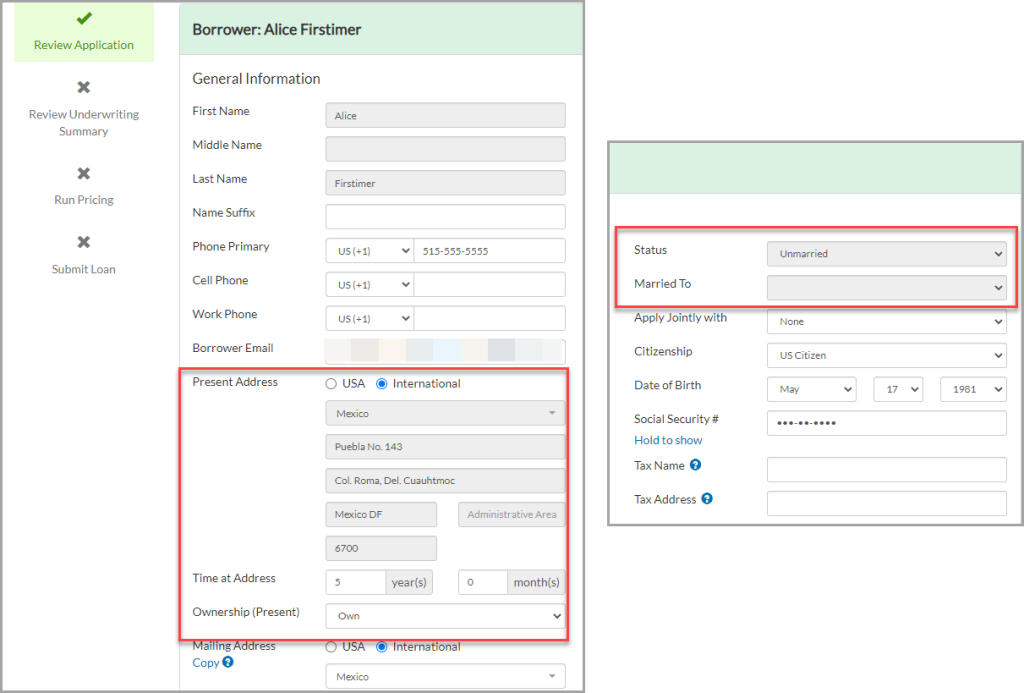Screen dimensions: 1024x693
Task: Click the green checkmark above Review Application
Action: pos(84,18)
